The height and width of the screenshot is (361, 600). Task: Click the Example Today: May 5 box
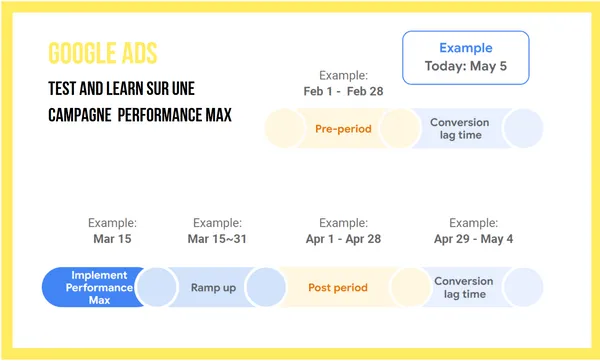pyautogui.click(x=466, y=58)
